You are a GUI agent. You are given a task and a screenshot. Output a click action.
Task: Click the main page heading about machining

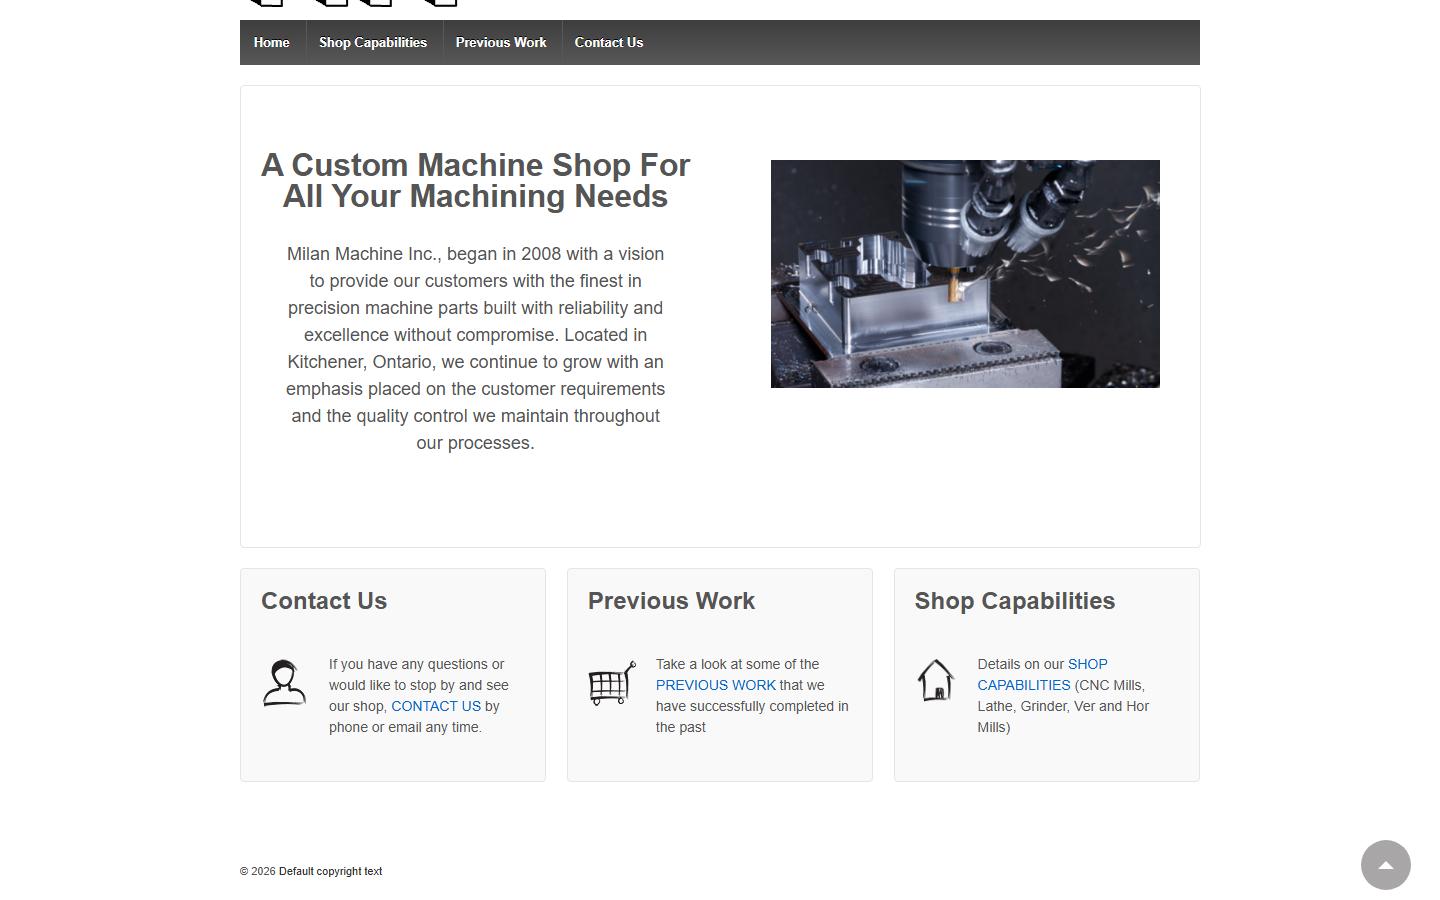475,181
